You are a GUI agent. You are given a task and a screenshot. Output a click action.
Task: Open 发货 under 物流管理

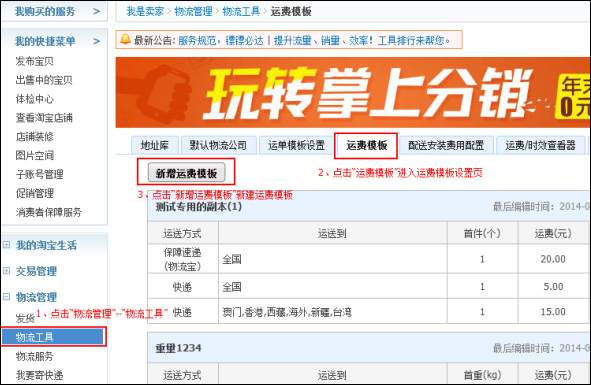[x=25, y=318]
